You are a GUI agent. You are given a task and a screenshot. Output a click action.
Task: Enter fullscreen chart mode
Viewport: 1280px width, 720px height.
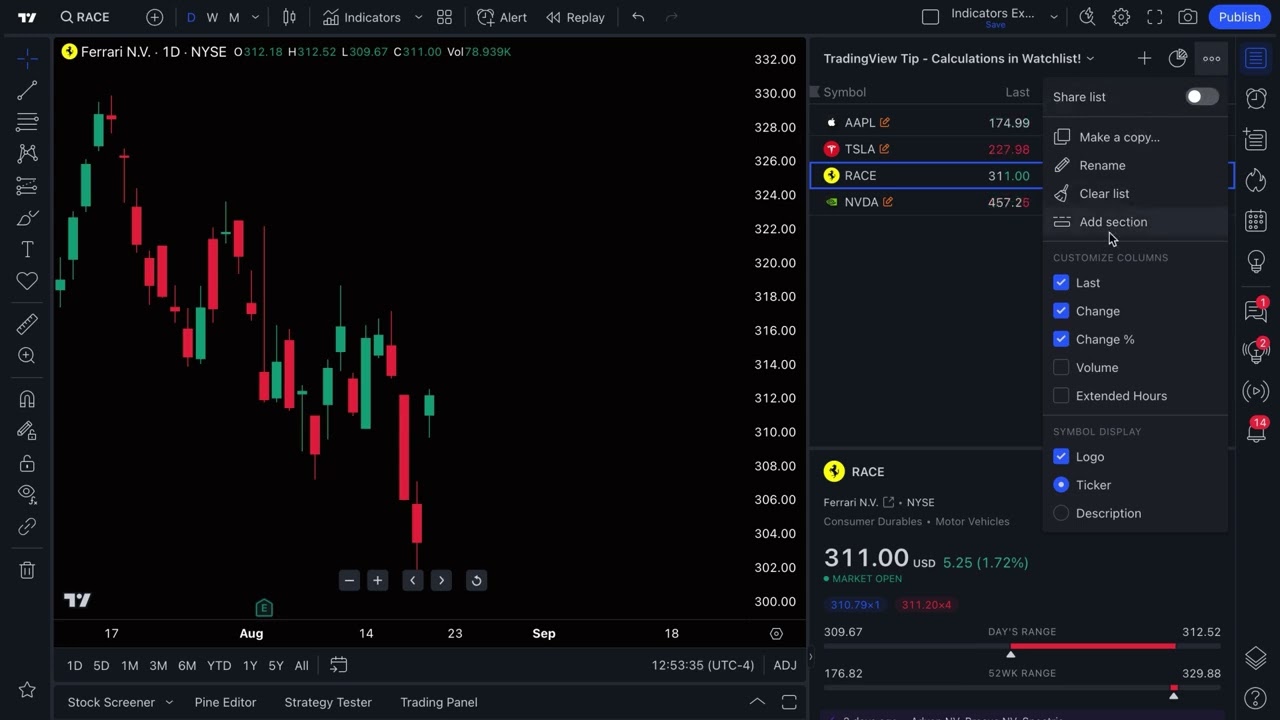tap(1155, 17)
